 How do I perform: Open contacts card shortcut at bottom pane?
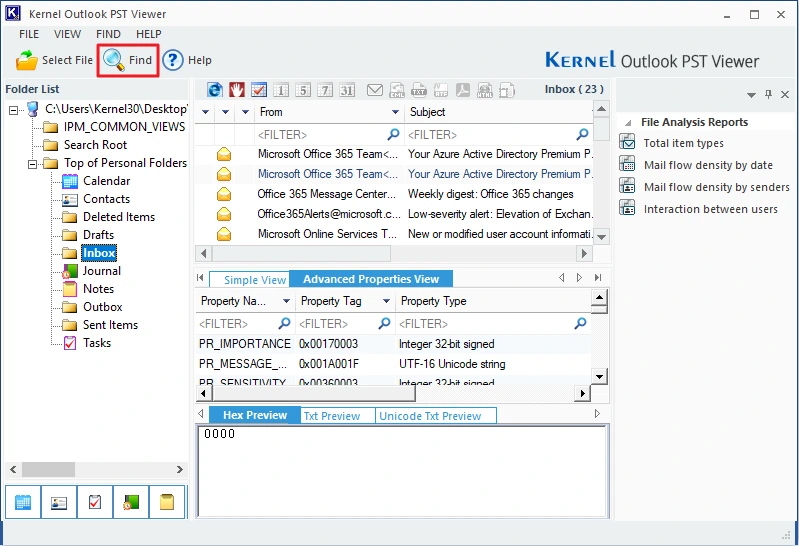click(59, 502)
